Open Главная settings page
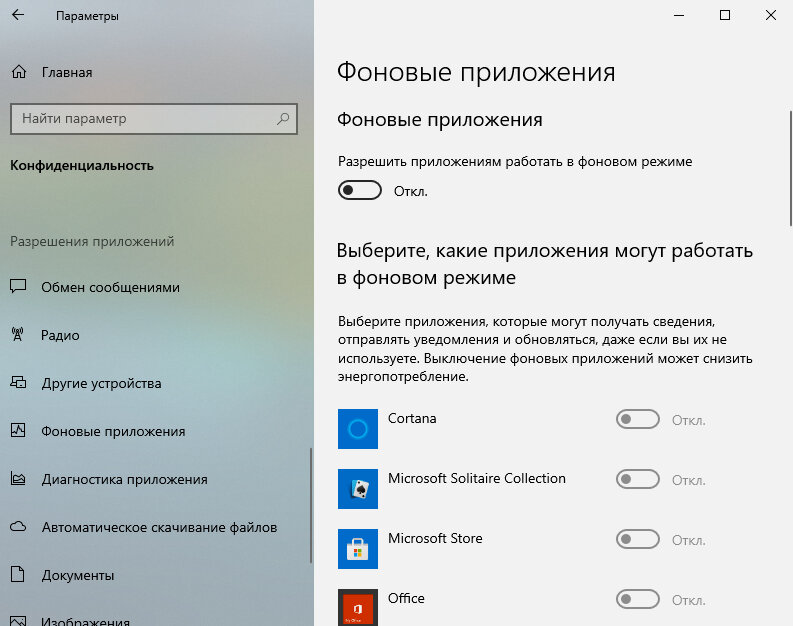This screenshot has width=793, height=626. (67, 72)
